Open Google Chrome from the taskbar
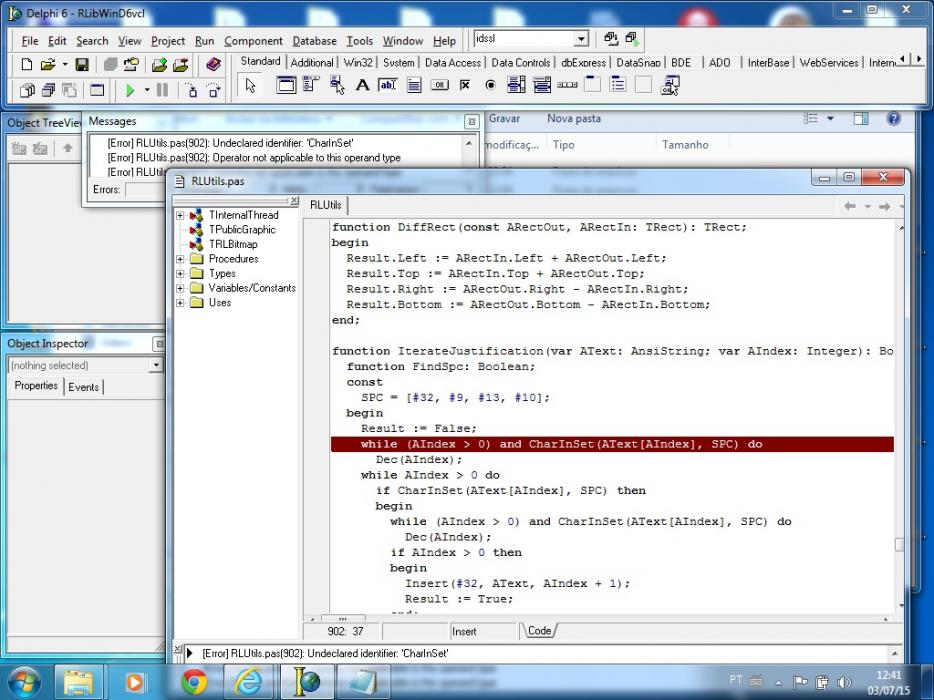This screenshot has height=700, width=934. 194,682
